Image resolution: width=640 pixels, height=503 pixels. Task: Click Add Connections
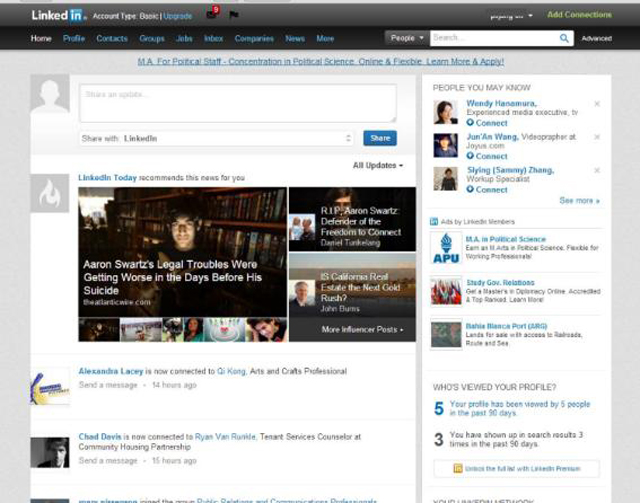[579, 15]
